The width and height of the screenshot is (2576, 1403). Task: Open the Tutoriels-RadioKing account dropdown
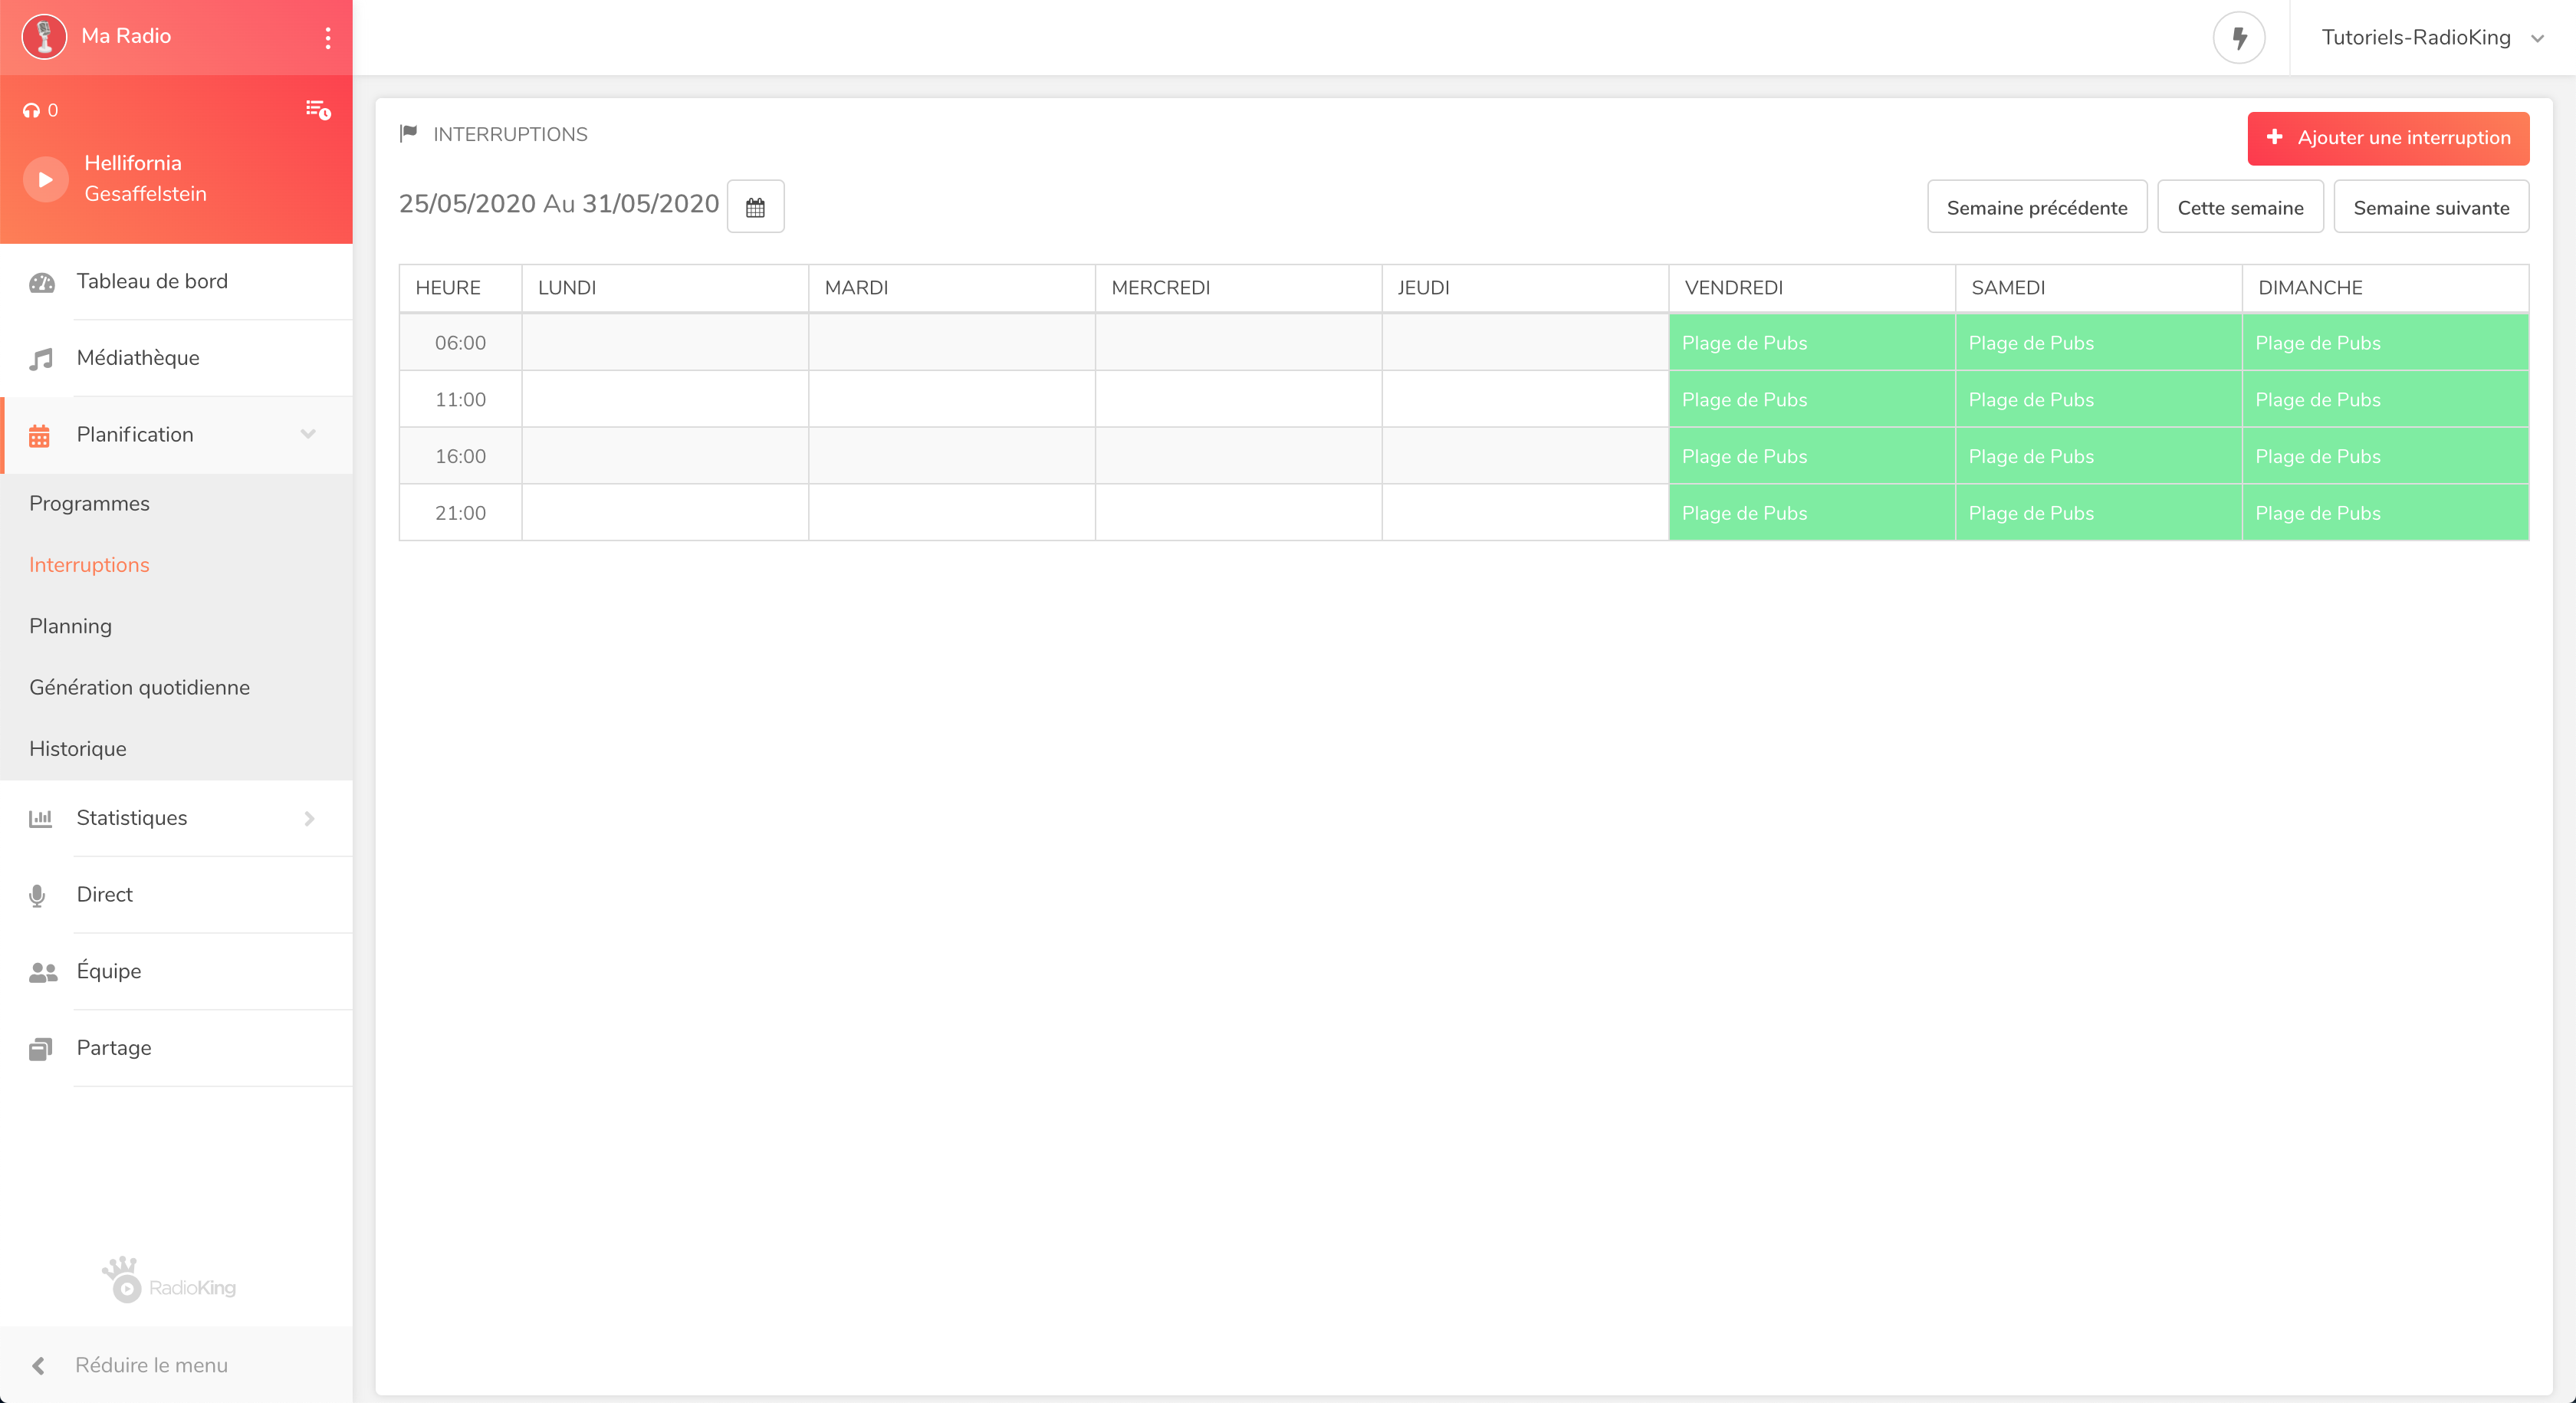coord(2432,38)
